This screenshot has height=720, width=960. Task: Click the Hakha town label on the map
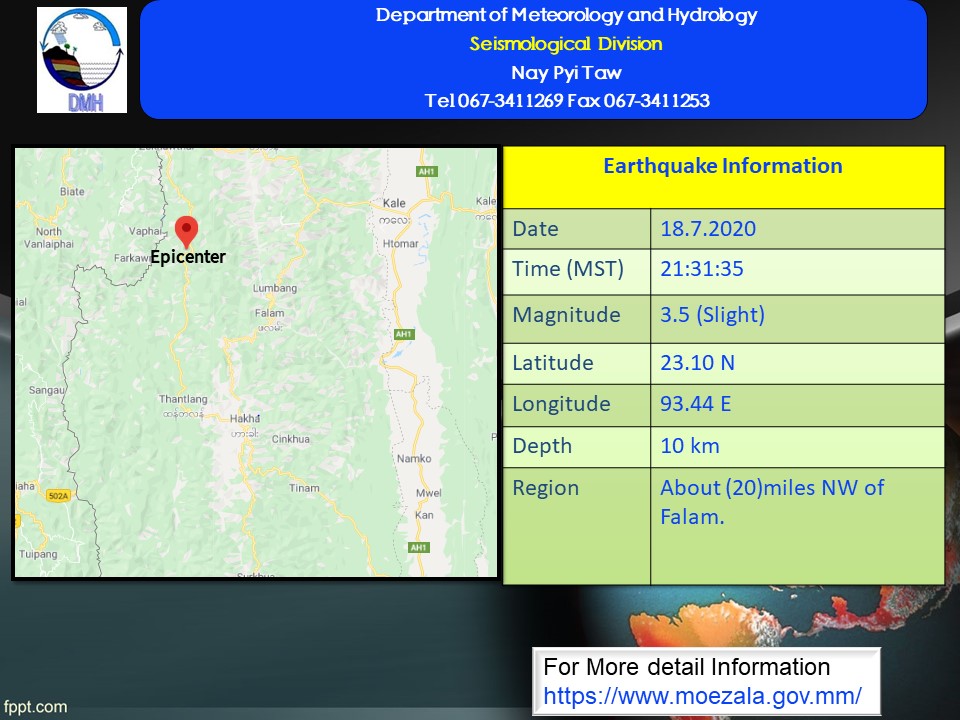pyautogui.click(x=245, y=419)
